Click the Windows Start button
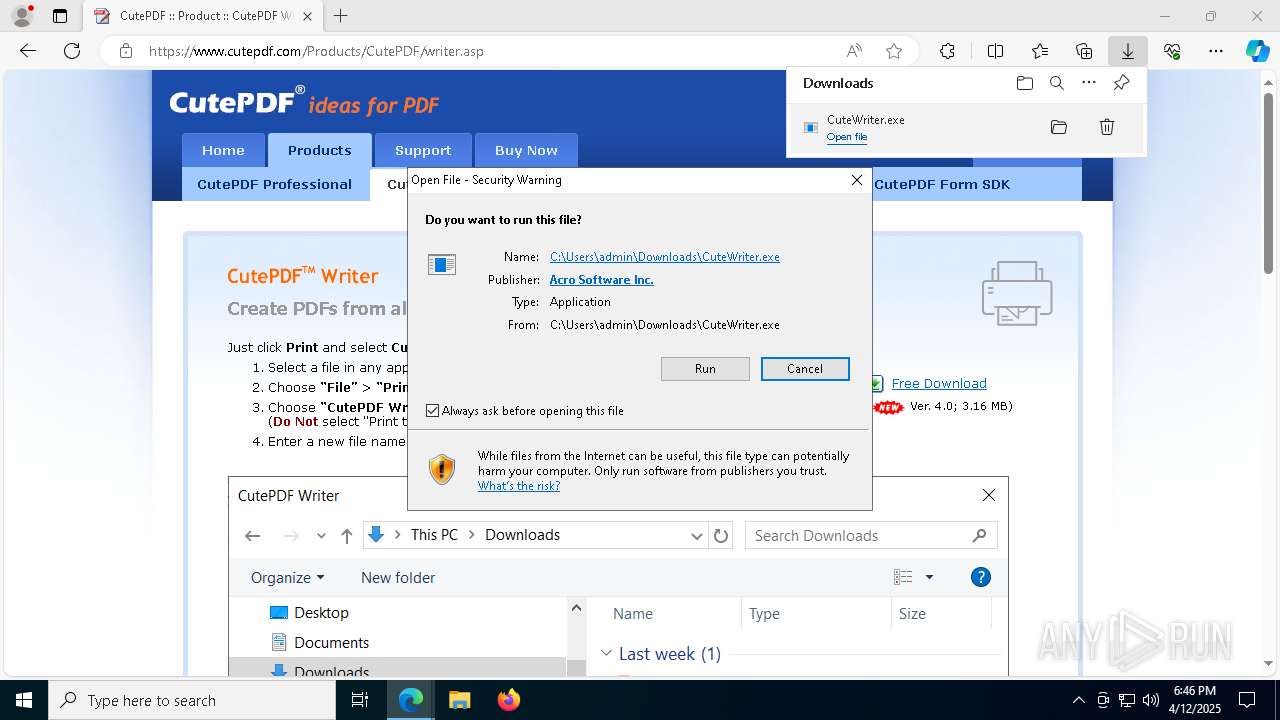This screenshot has height=720, width=1280. (24, 700)
